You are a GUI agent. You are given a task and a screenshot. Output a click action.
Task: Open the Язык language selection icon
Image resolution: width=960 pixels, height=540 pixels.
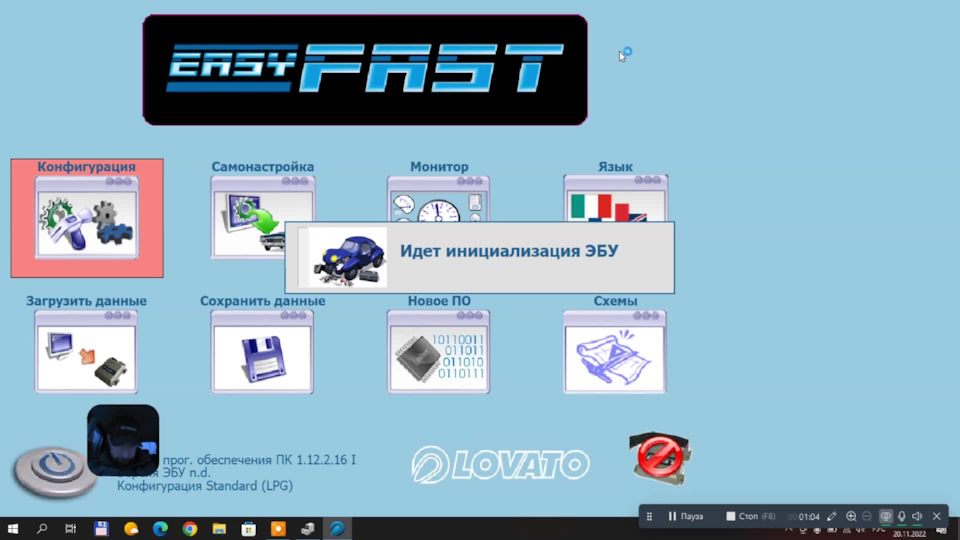click(615, 198)
